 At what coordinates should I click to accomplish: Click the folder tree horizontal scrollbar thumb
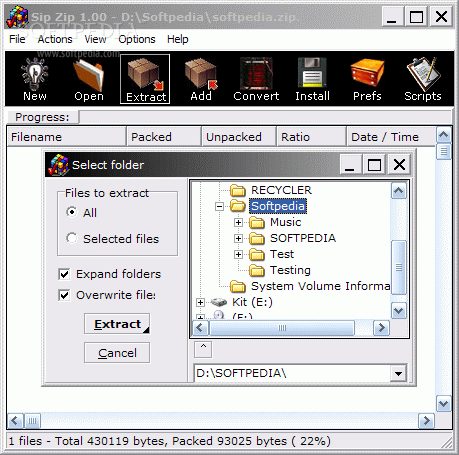point(282,328)
